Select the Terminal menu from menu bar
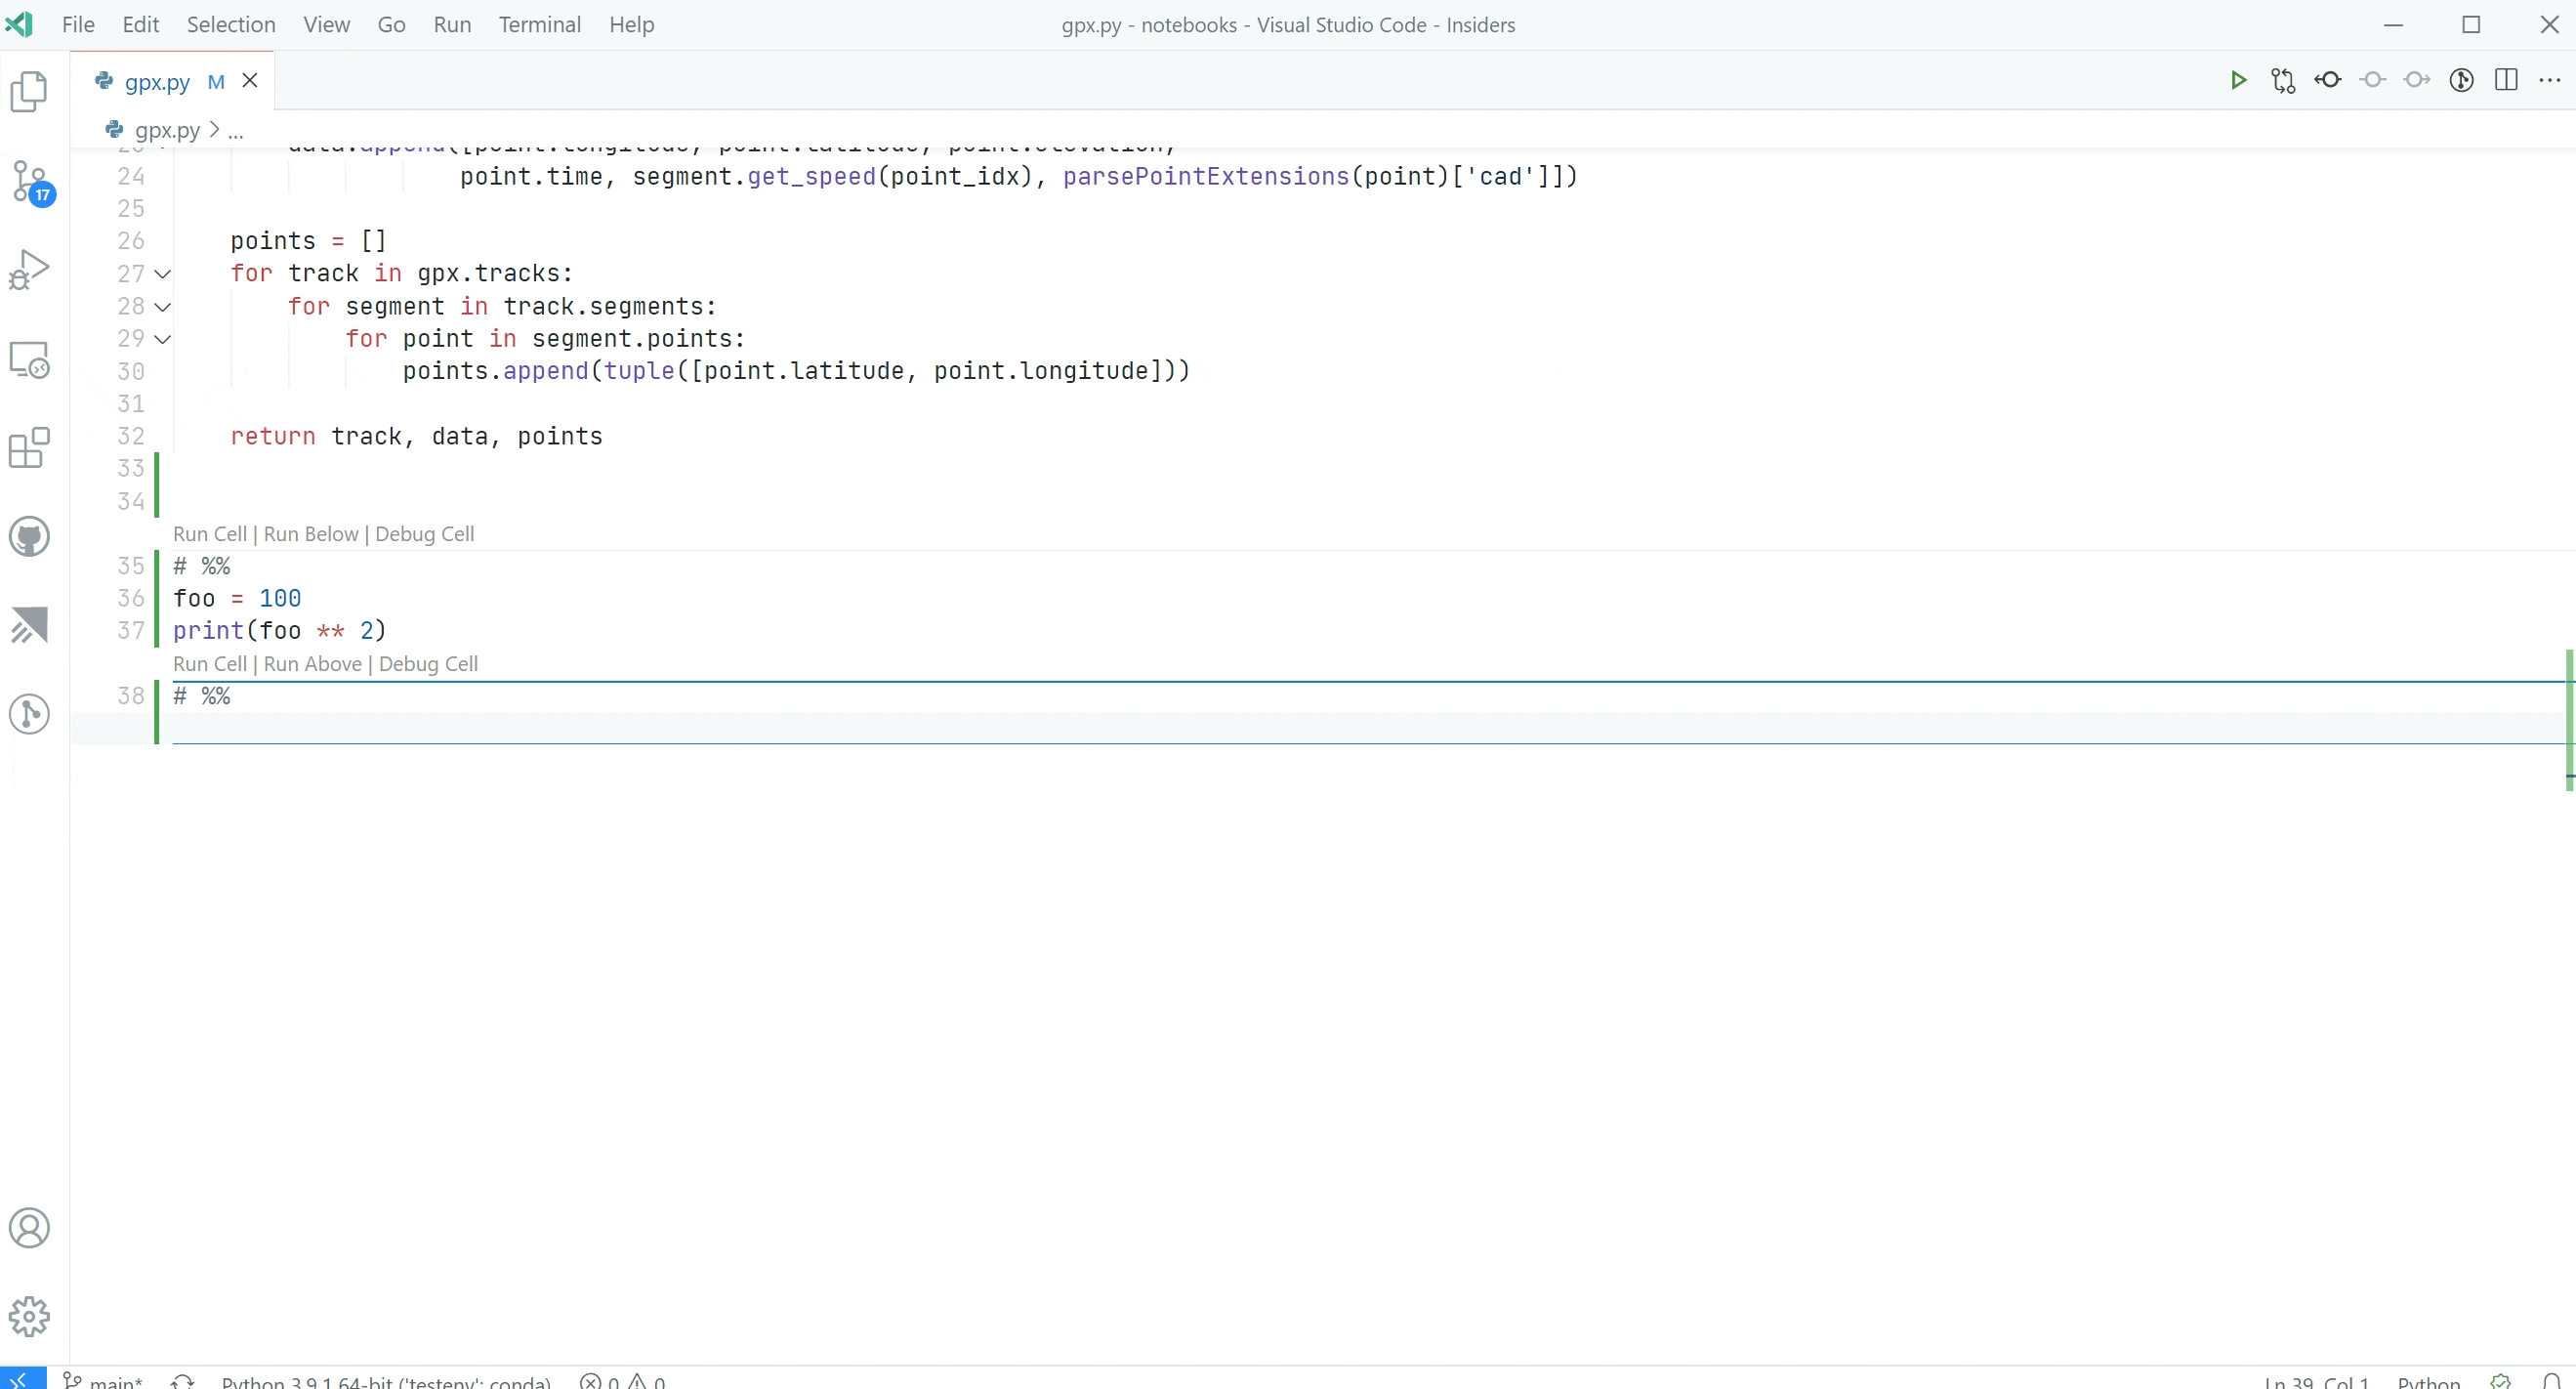Screen dimensions: 2576x1389 [x=538, y=24]
